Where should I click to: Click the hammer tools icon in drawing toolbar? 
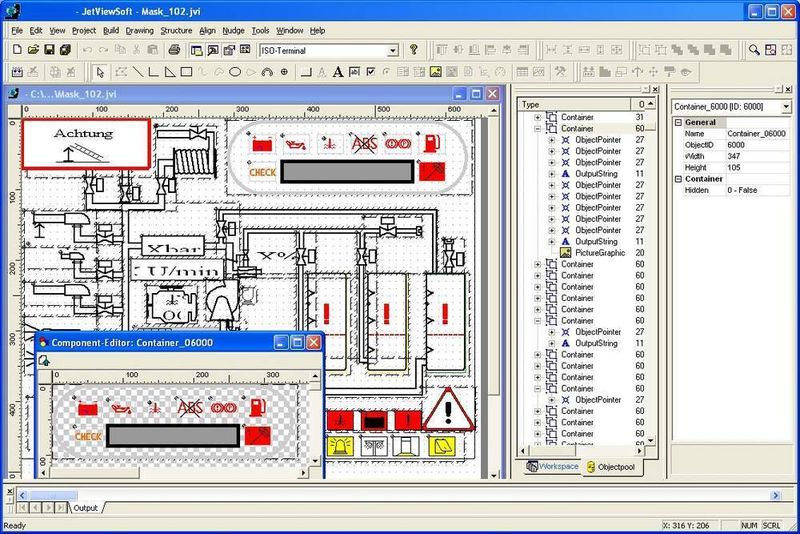coord(560,72)
